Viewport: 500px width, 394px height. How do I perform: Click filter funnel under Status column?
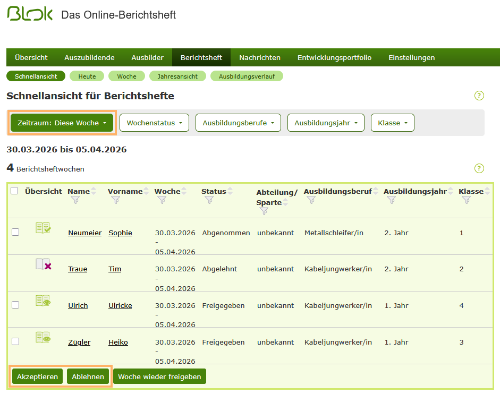pyautogui.click(x=209, y=200)
